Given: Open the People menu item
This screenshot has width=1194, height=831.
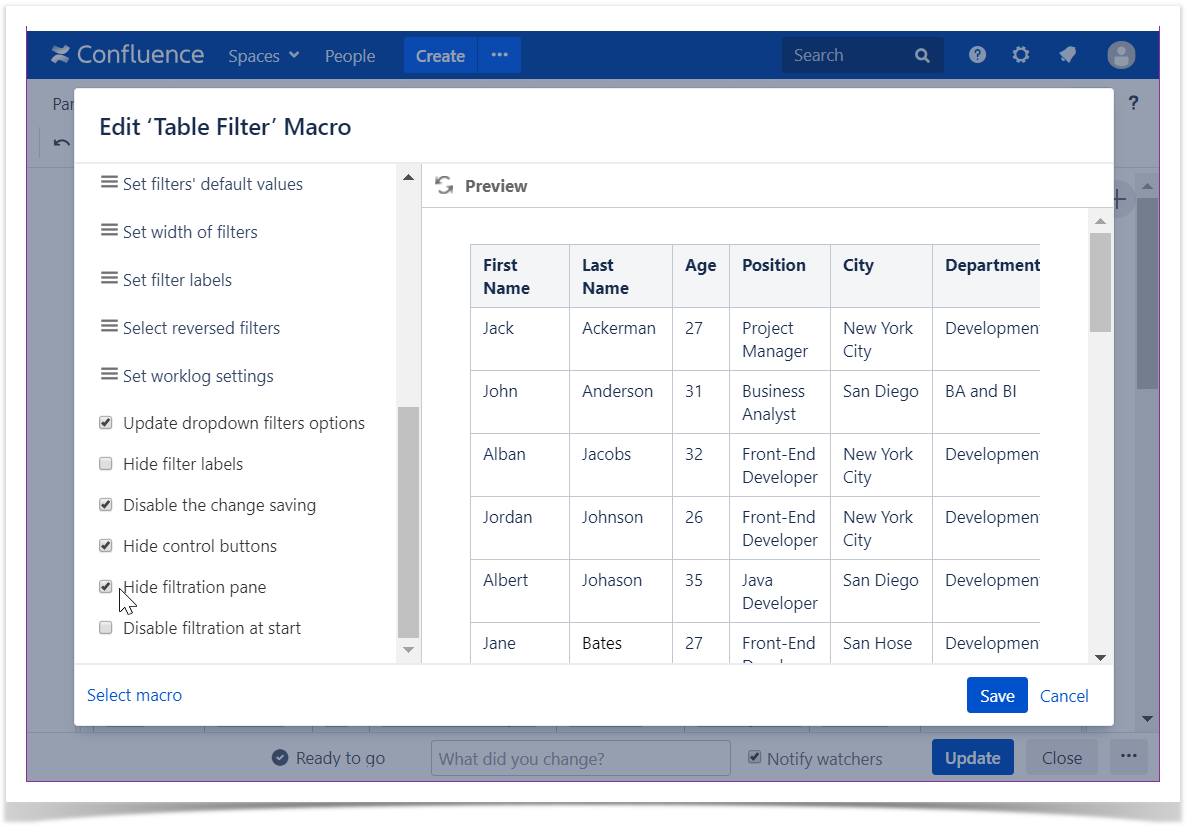Looking at the screenshot, I should tap(350, 56).
